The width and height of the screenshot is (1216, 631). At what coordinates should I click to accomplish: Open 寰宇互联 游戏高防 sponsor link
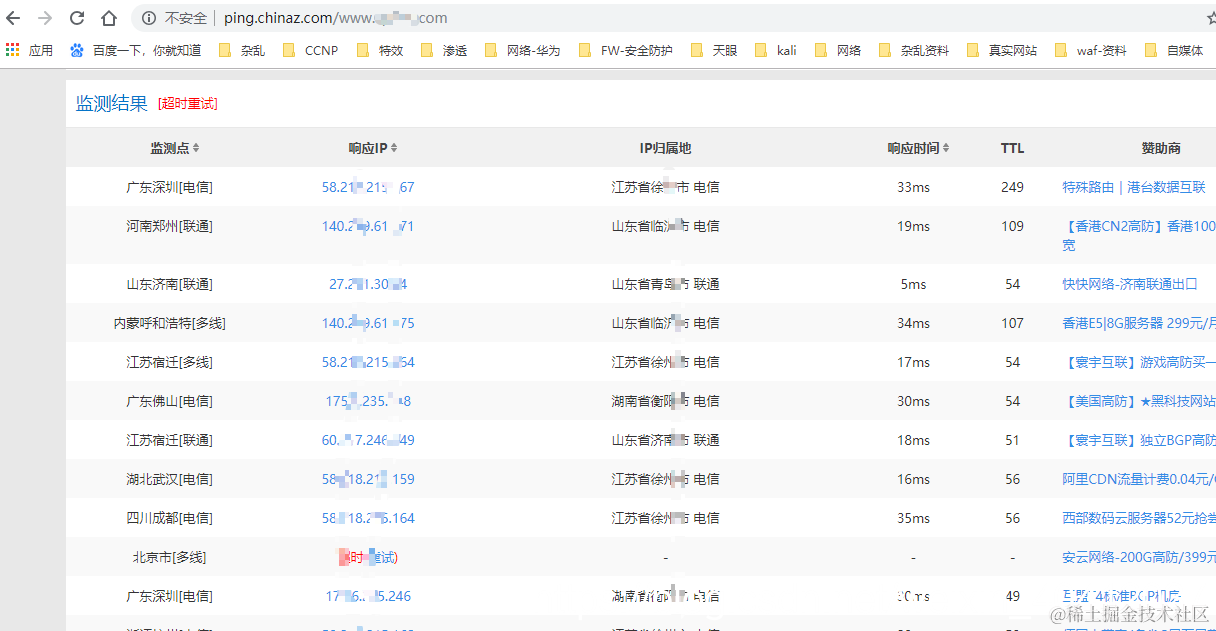pos(1139,362)
